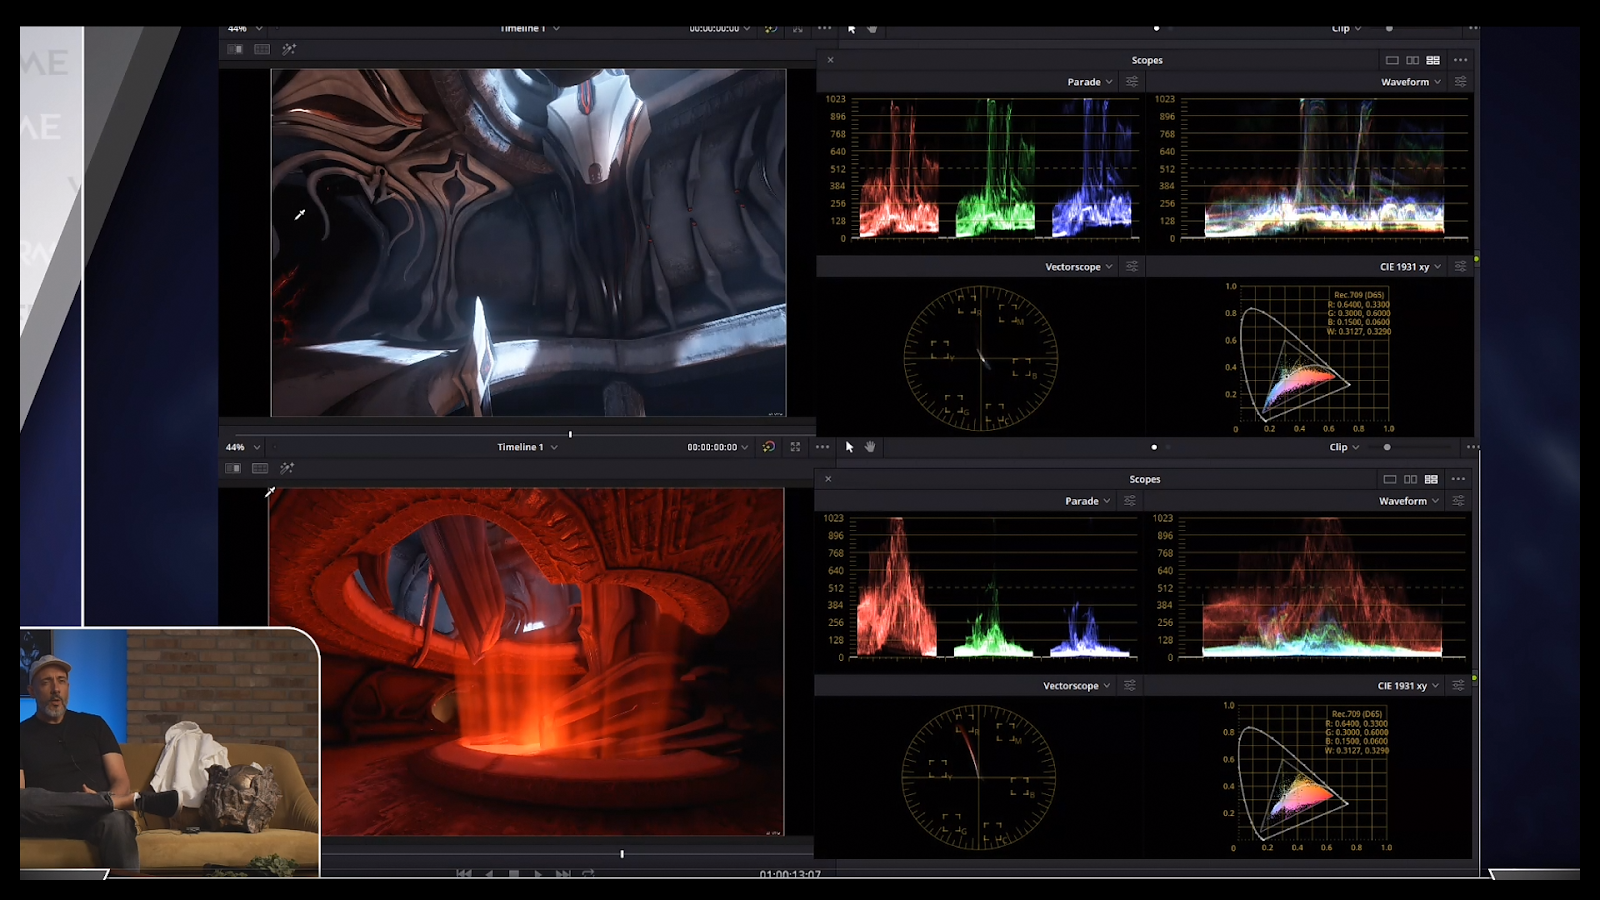Switch lower Scopes to two-scope layout
Image resolution: width=1600 pixels, height=900 pixels.
tap(1410, 479)
